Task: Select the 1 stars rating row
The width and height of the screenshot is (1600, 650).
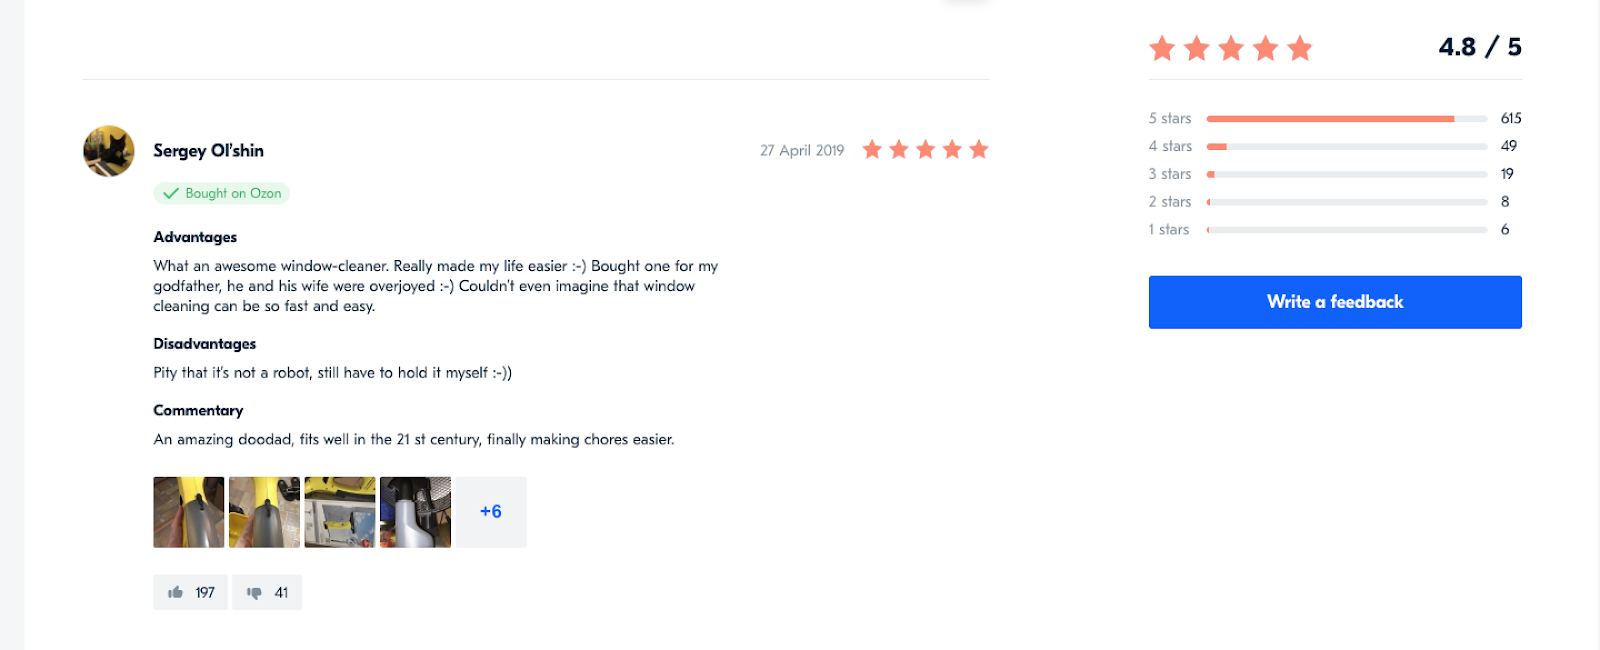Action: point(1335,230)
